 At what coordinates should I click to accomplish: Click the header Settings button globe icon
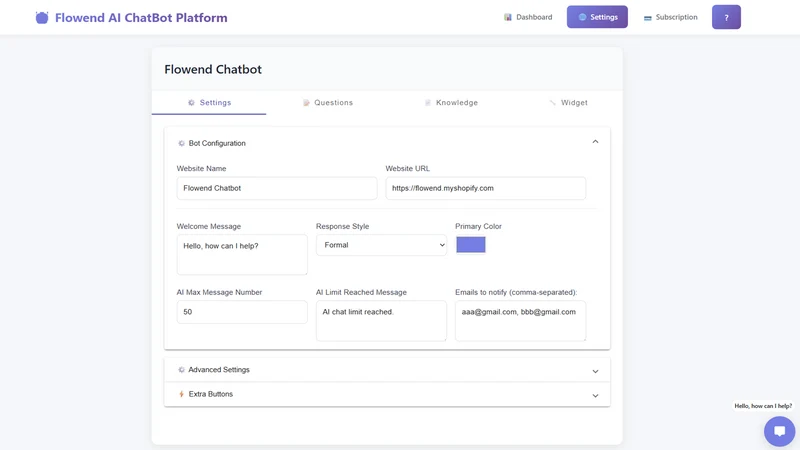tap(582, 17)
